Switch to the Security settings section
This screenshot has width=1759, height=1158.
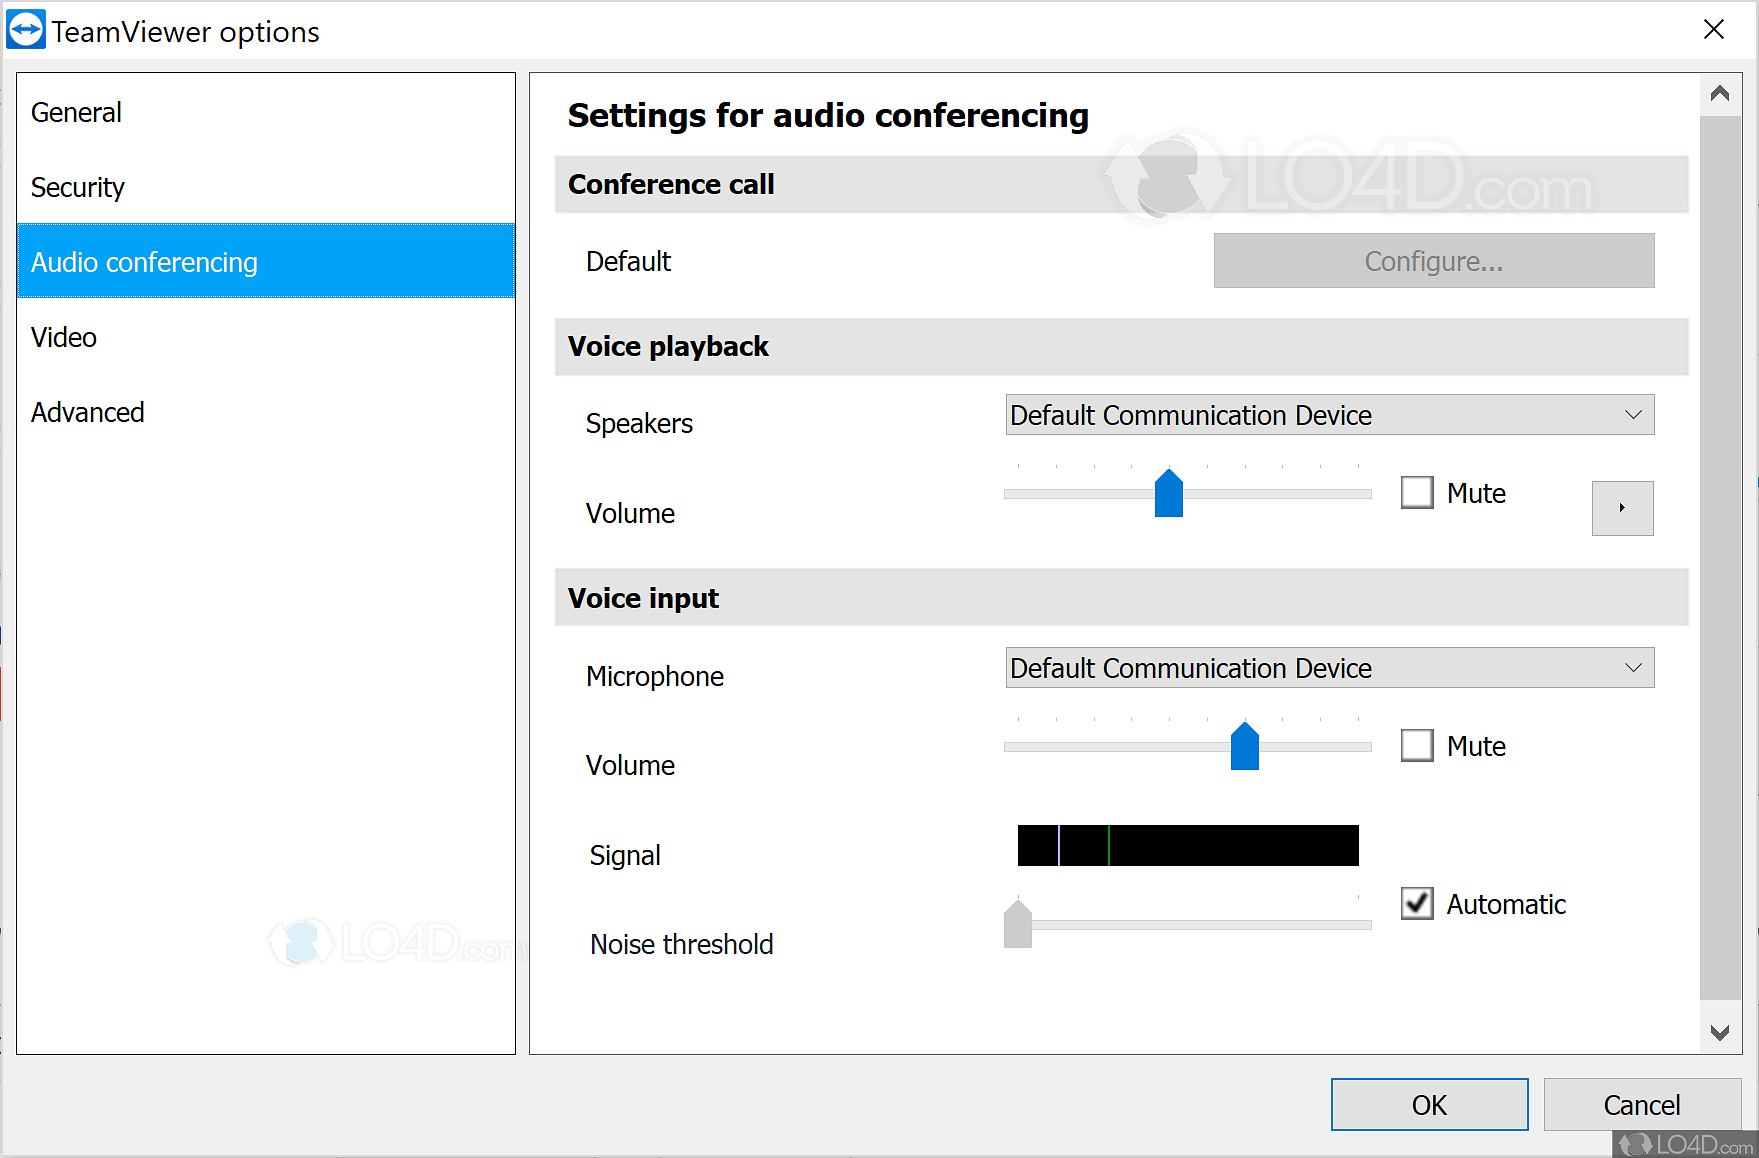pos(78,188)
